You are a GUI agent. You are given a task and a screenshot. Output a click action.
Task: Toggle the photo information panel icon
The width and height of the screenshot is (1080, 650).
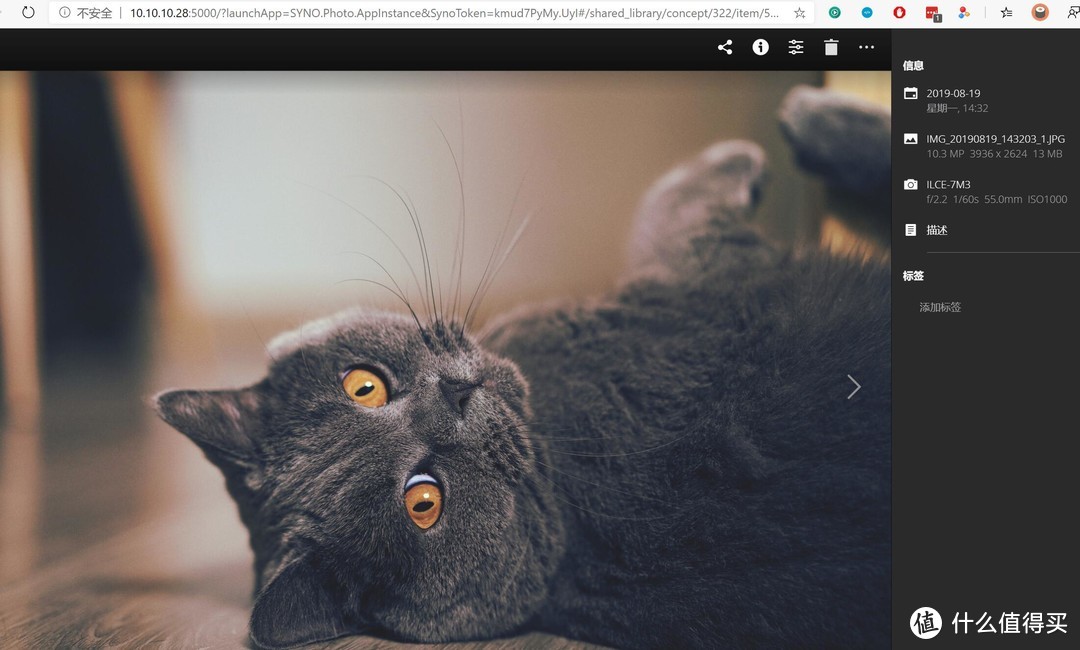click(760, 47)
